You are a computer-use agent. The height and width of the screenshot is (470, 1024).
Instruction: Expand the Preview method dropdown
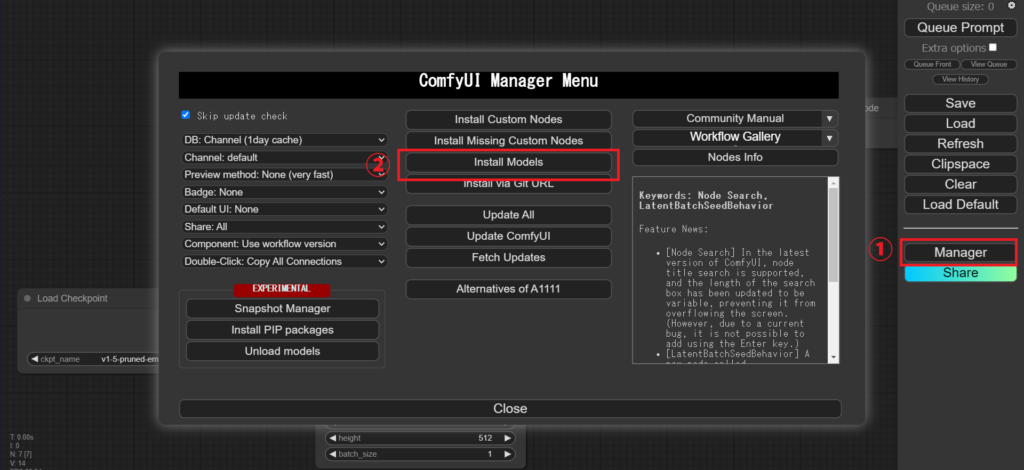tap(284, 175)
